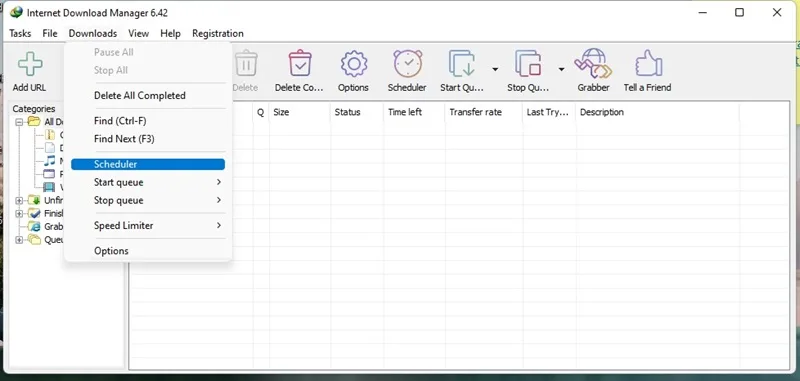Expand the Queues tree node
800x381 pixels.
(x=19, y=240)
